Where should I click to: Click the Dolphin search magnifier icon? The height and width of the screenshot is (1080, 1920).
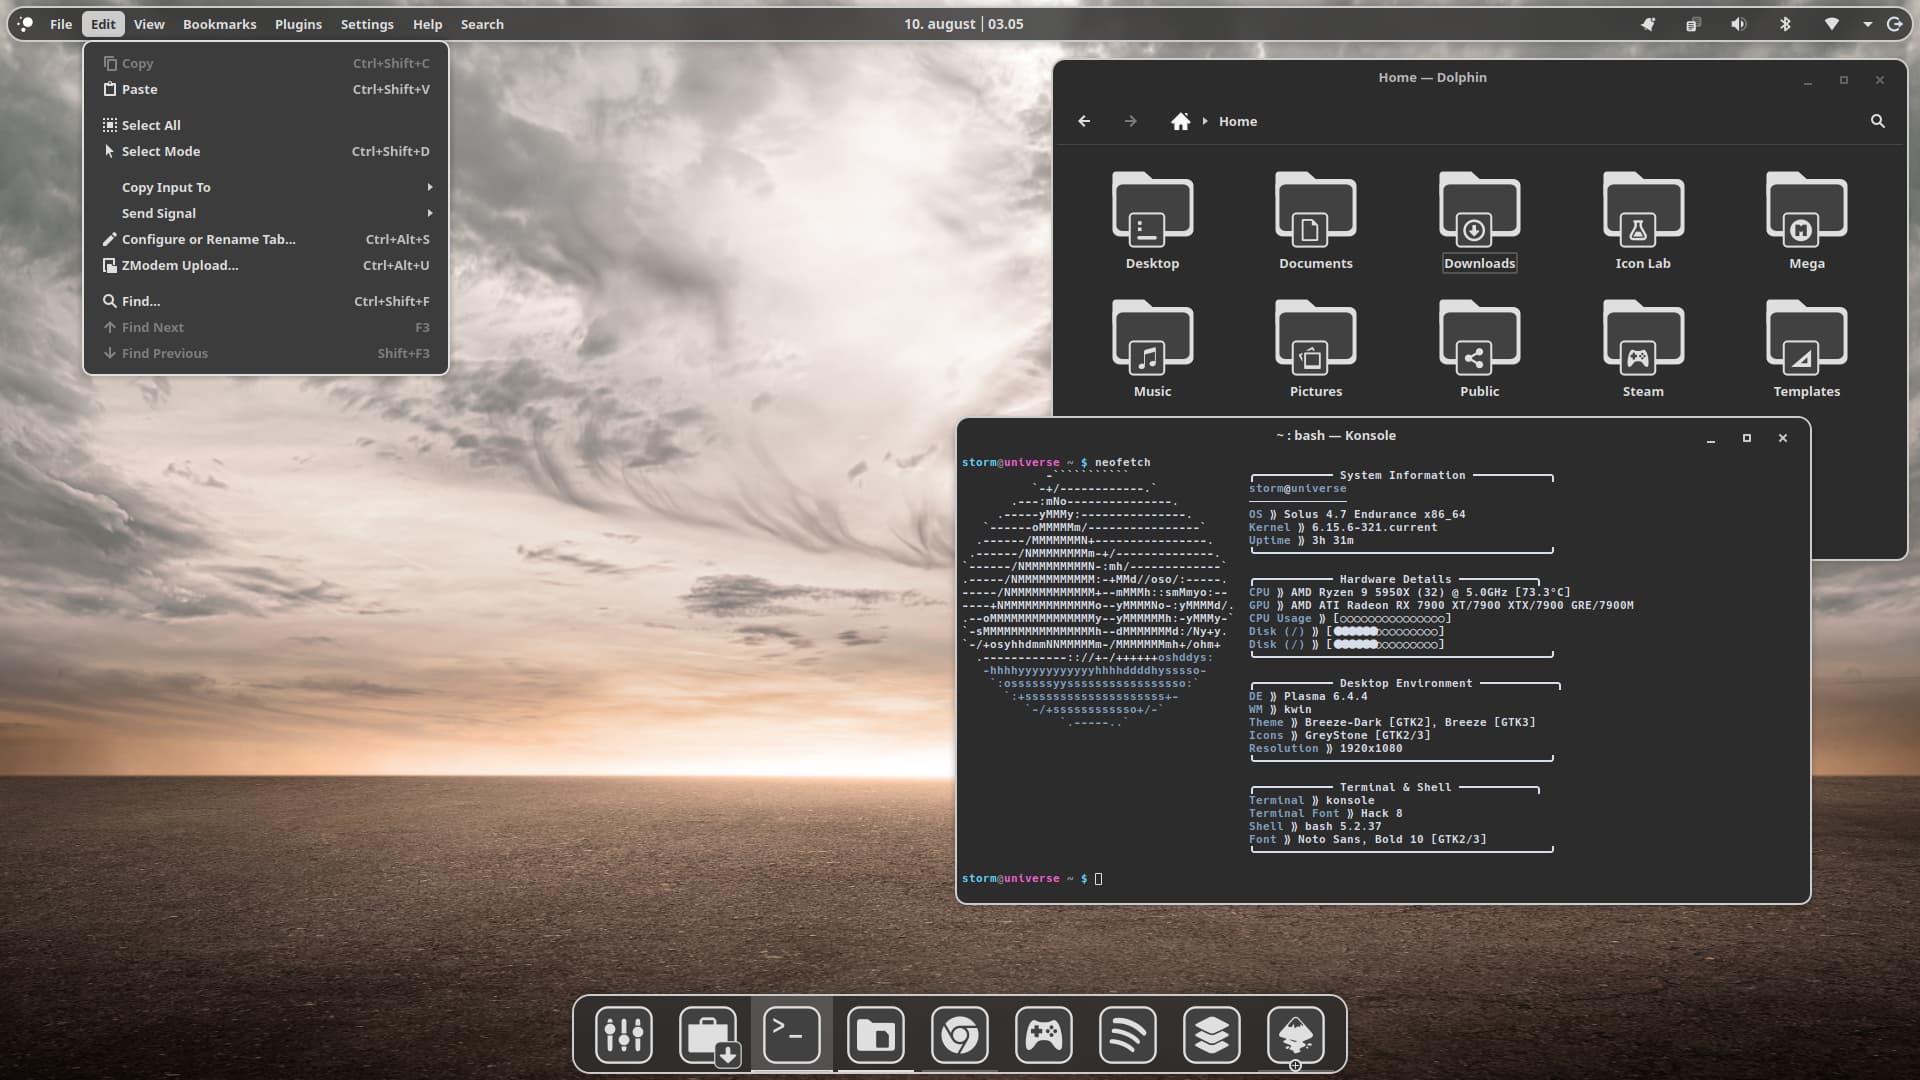click(x=1877, y=121)
